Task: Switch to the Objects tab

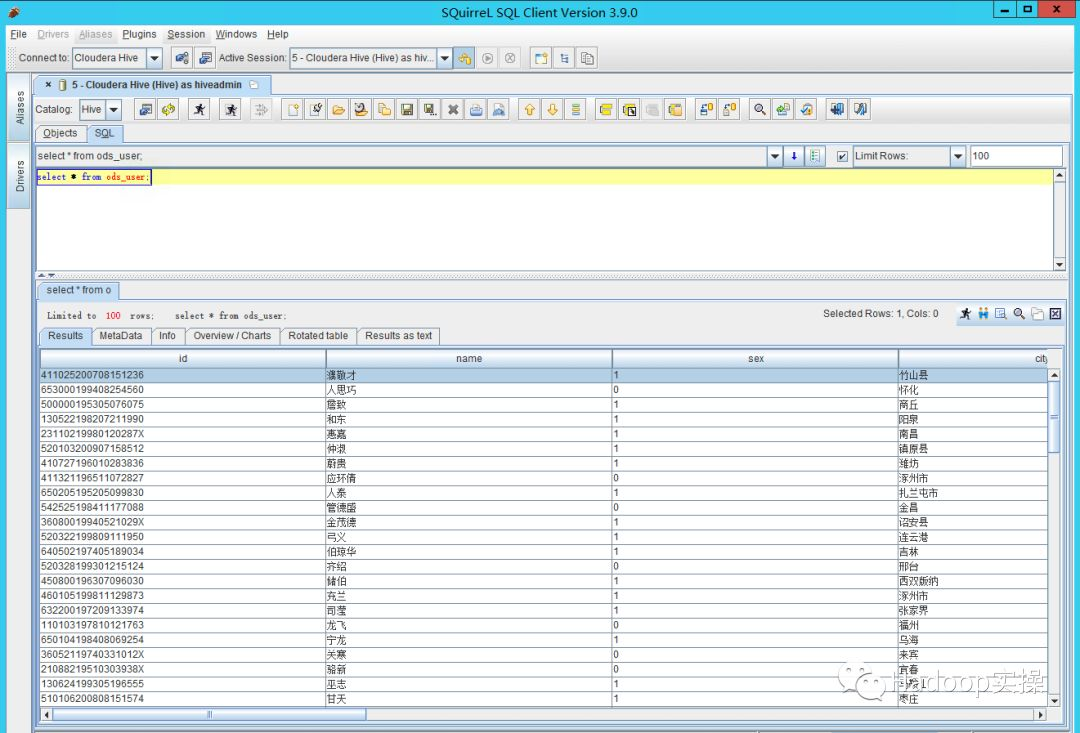Action: (x=60, y=133)
